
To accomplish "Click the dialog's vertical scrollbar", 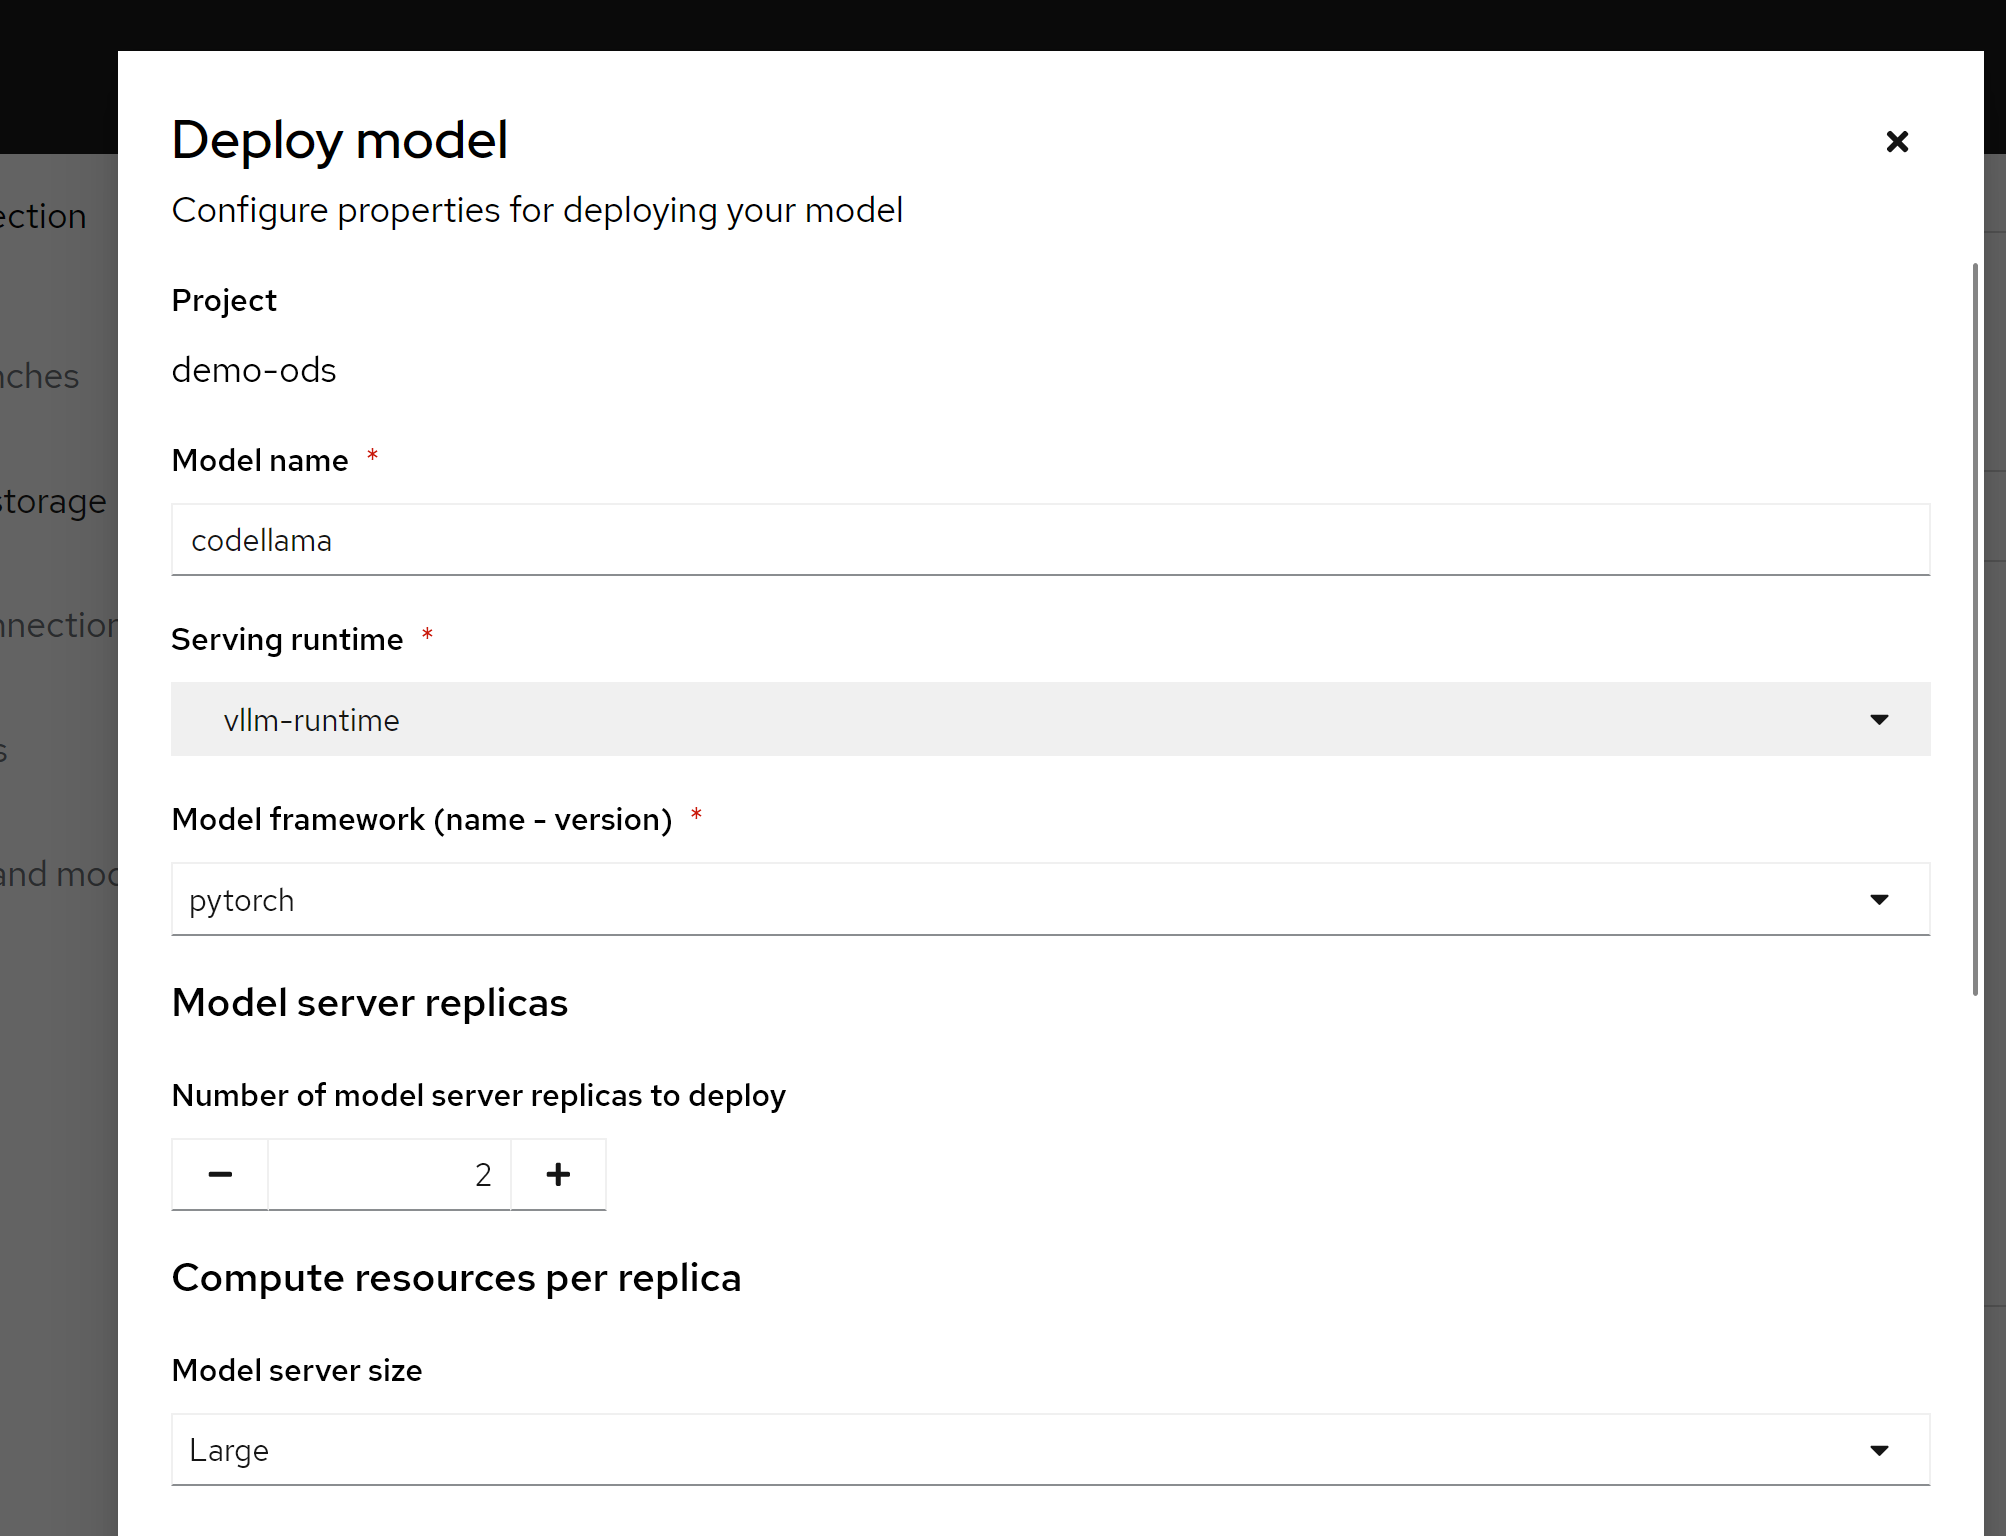I will pos(1975,630).
